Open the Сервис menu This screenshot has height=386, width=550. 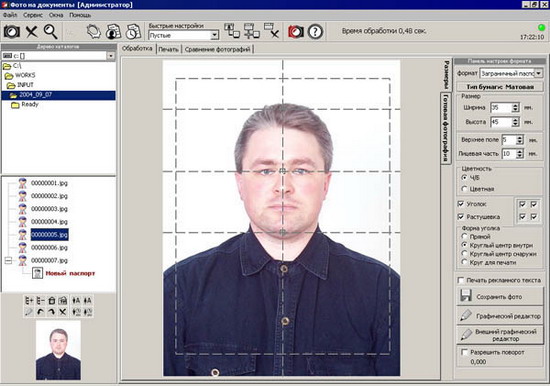(33, 15)
